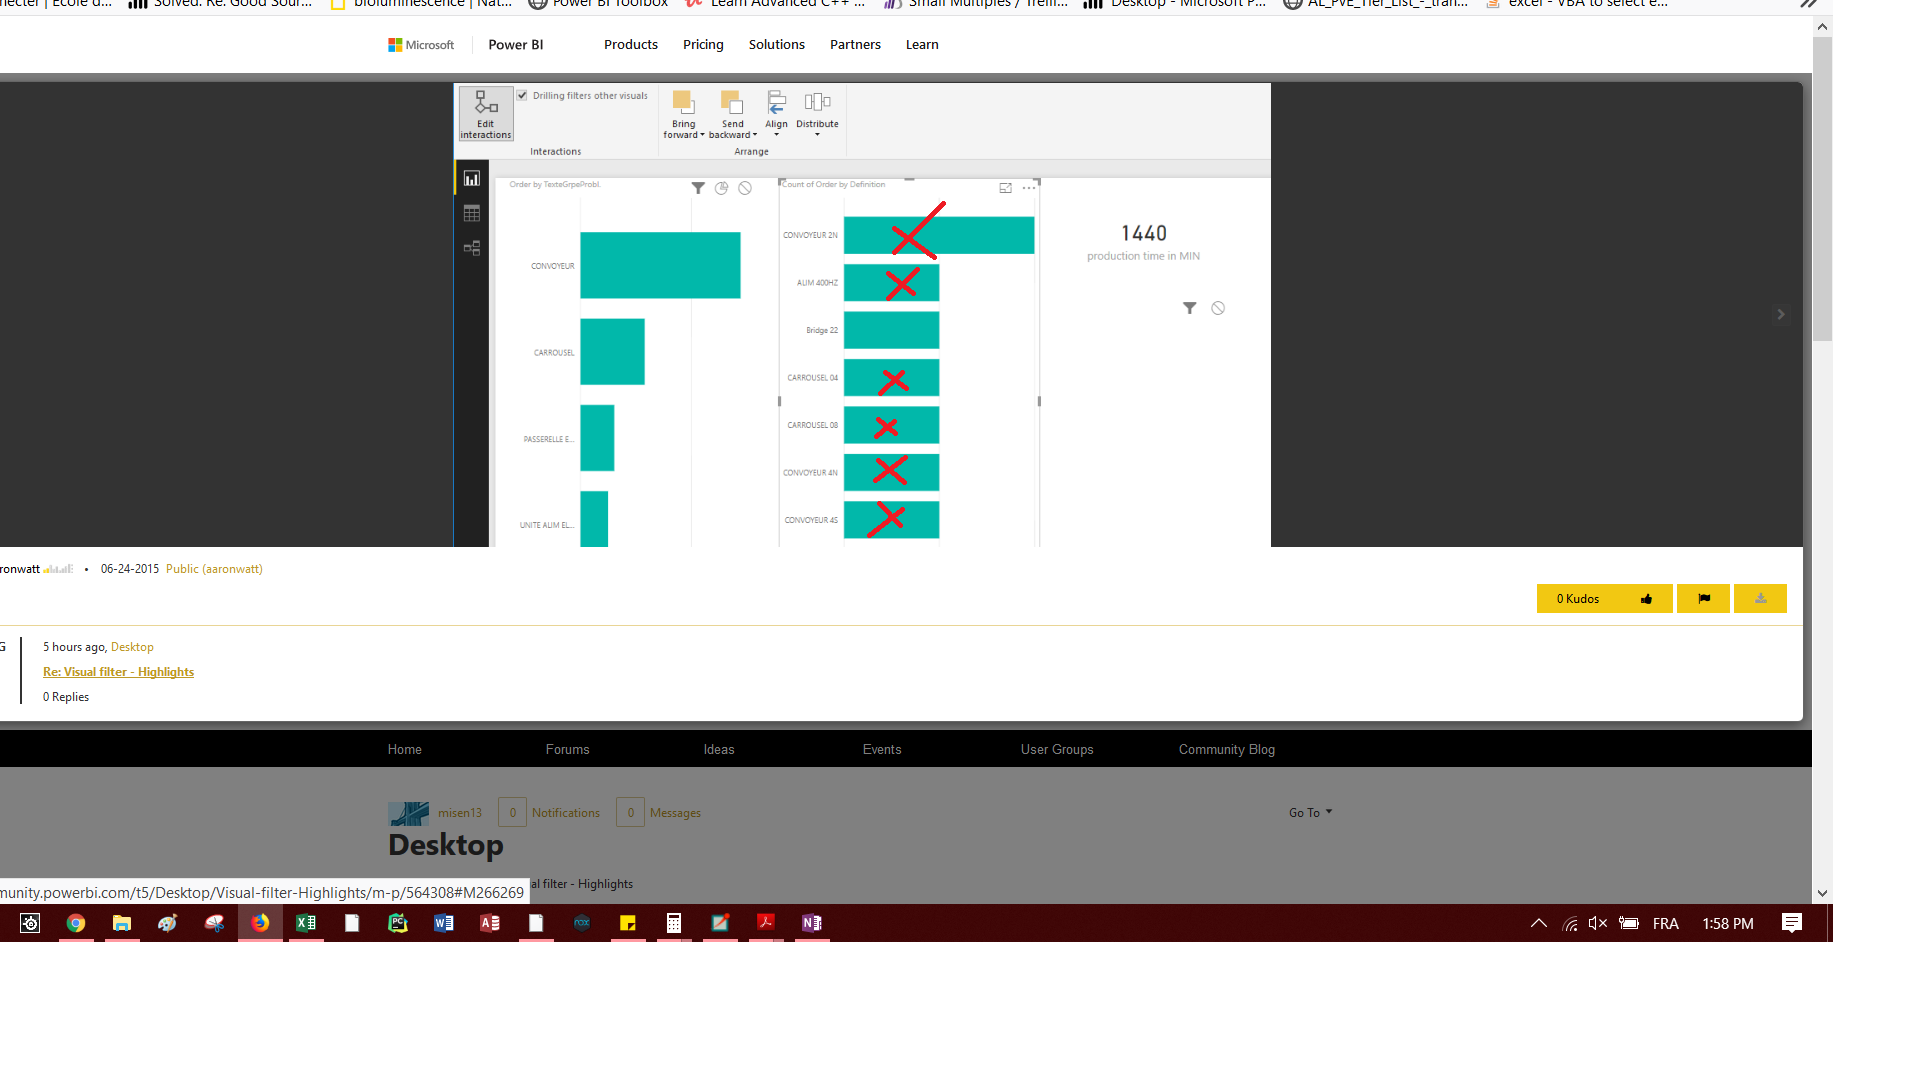
Task: Open OneNote from the taskbar
Action: click(812, 923)
